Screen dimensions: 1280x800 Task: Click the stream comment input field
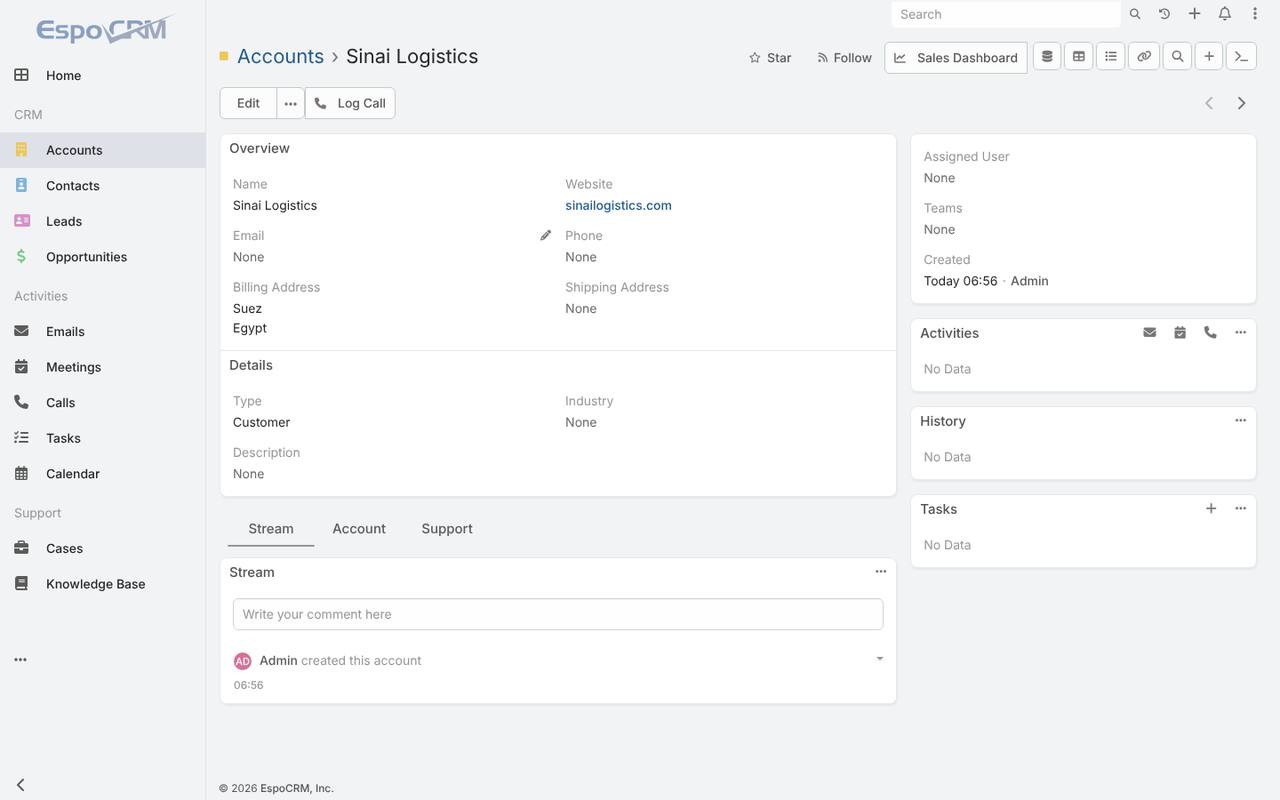[558, 614]
